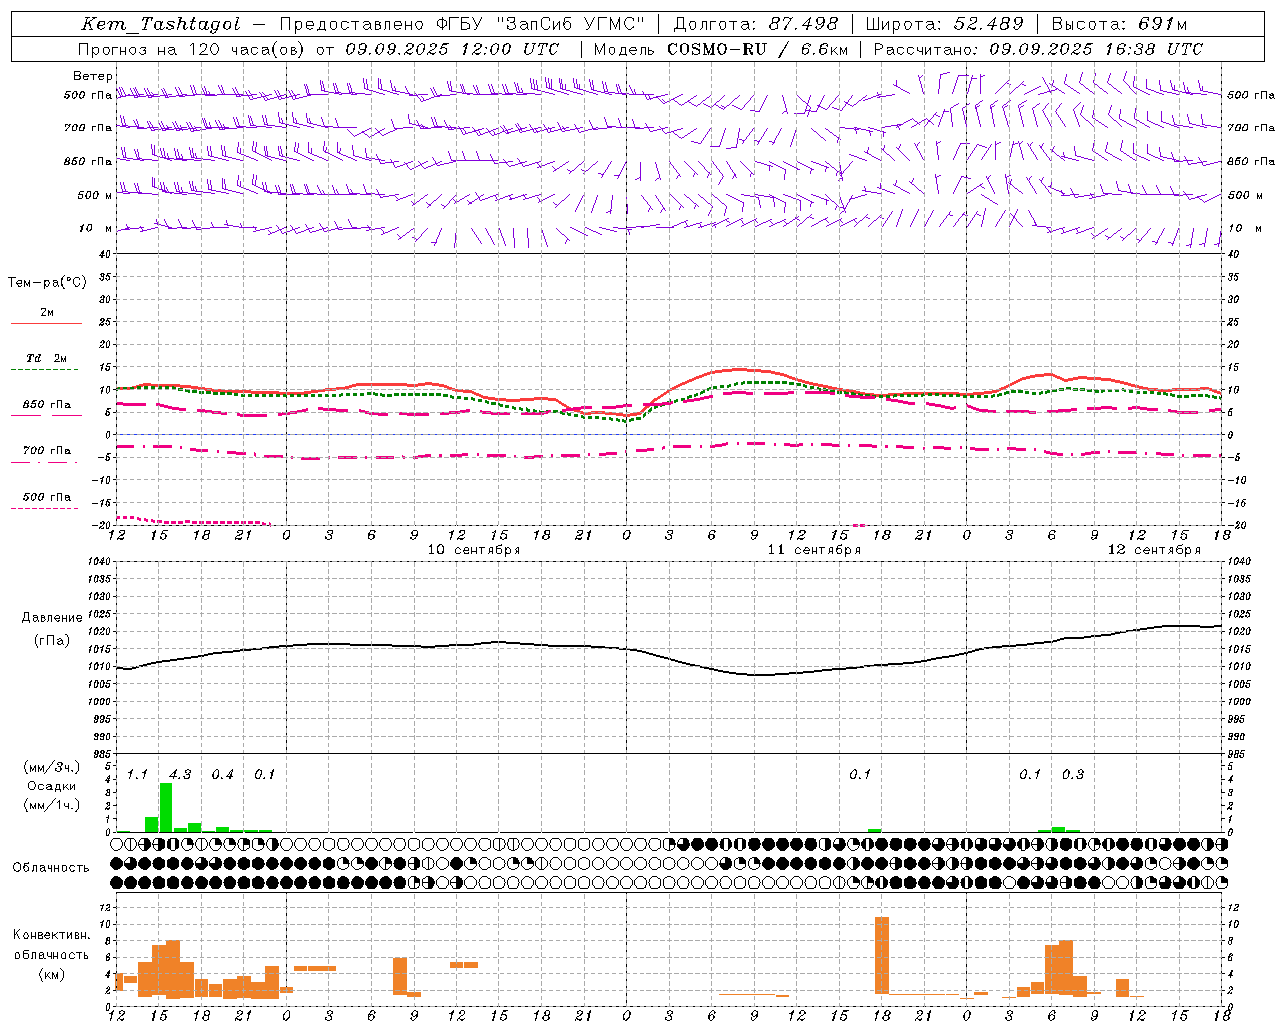1280x1024 pixels.
Task: Click the Облачность cloud cover label
Action: (x=51, y=868)
